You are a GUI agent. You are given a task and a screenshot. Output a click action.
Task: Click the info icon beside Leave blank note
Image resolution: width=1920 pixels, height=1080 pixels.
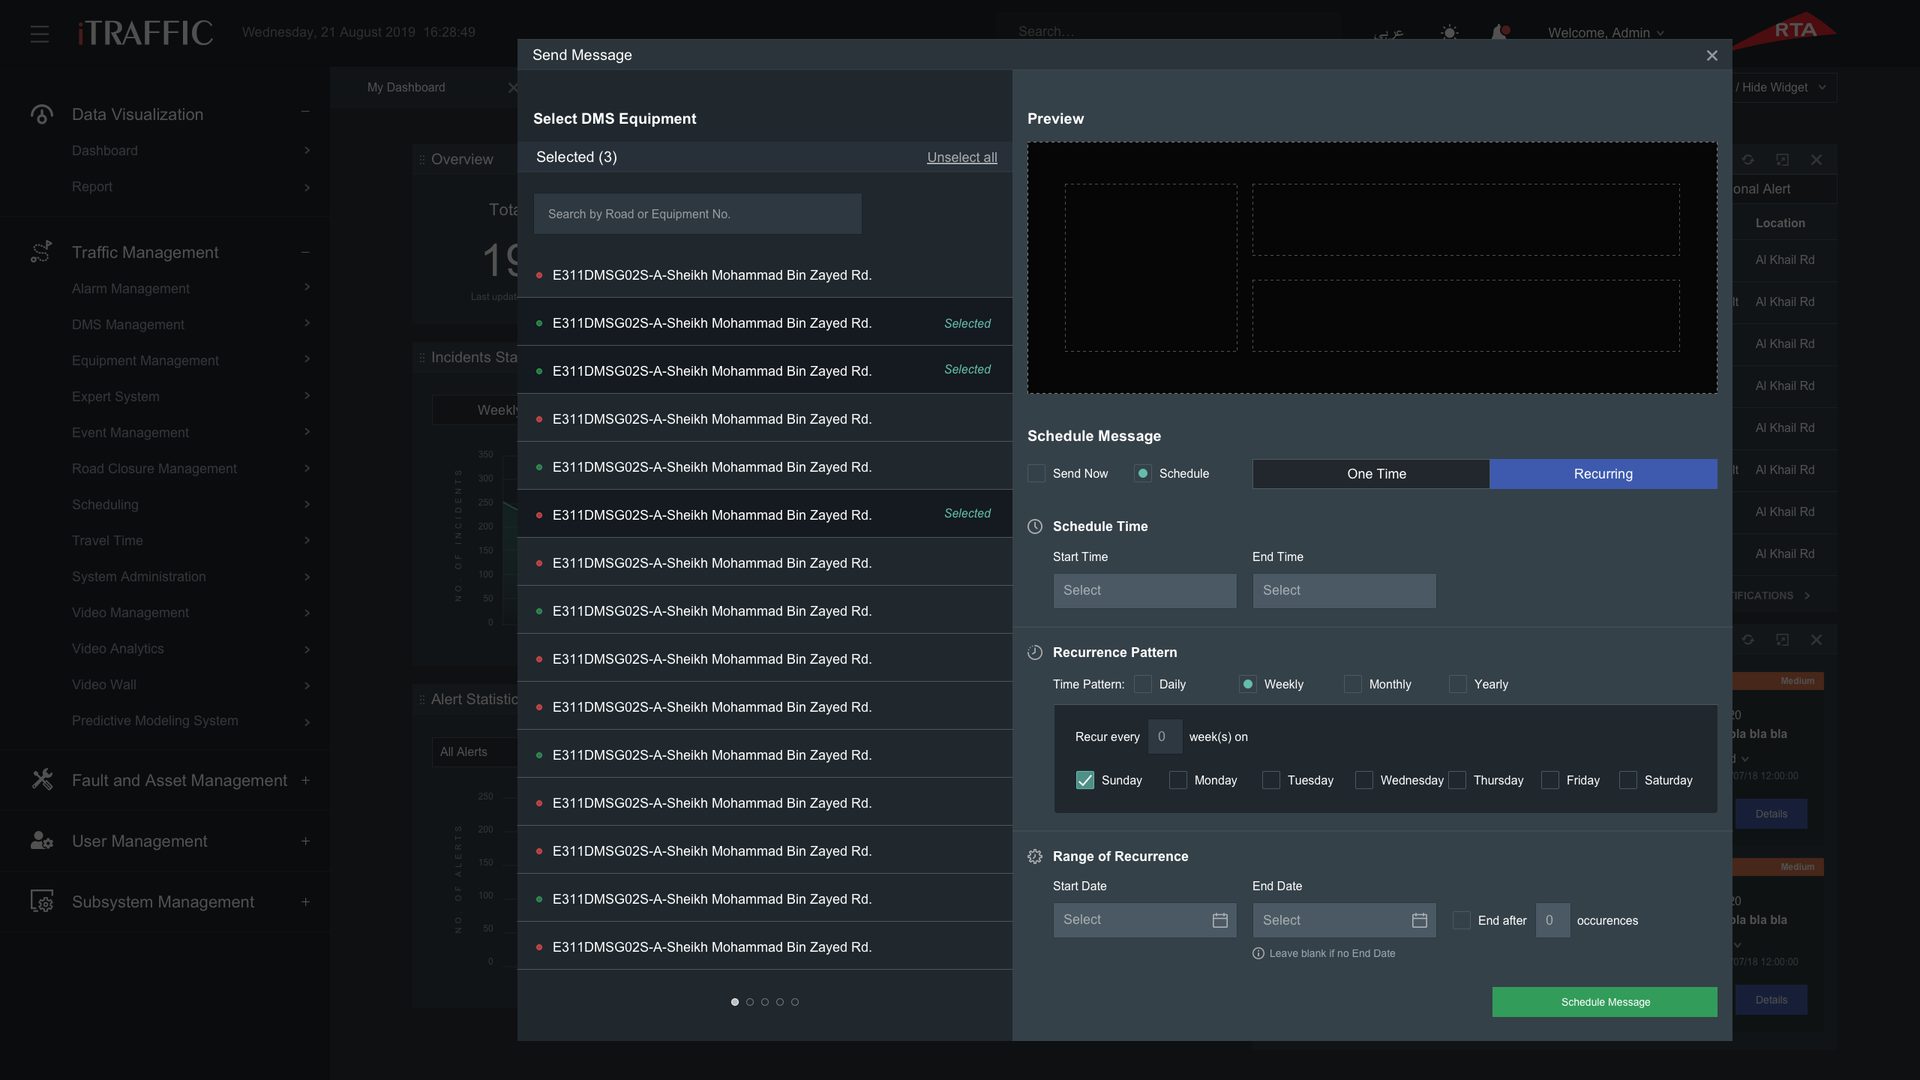(x=1258, y=953)
